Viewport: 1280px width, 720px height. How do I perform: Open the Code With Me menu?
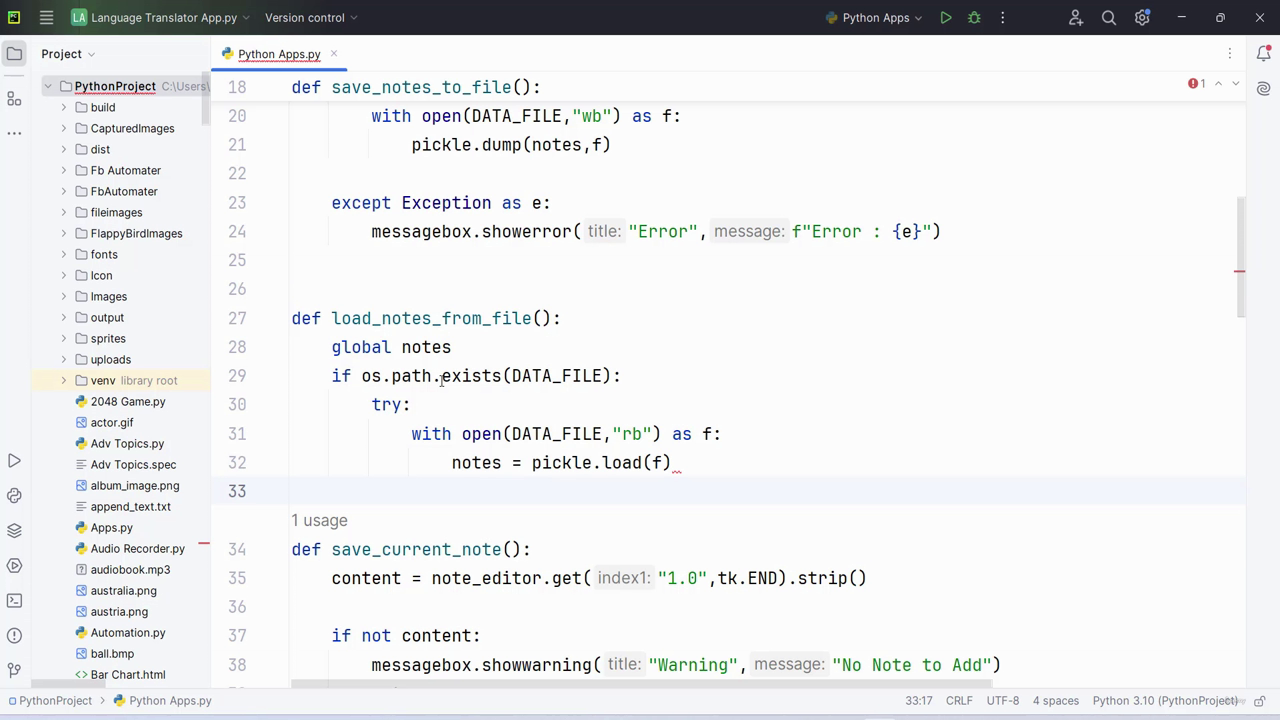click(1076, 18)
